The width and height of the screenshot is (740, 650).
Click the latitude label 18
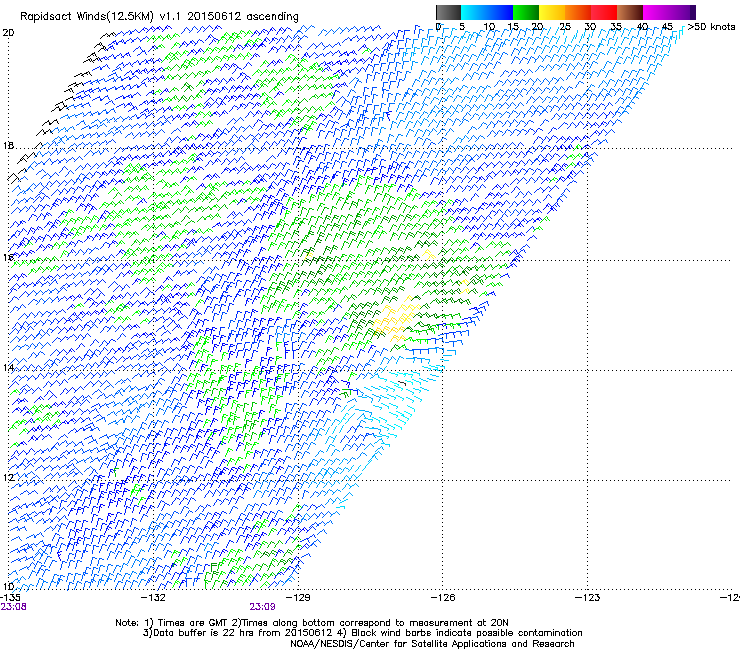pos(8,145)
